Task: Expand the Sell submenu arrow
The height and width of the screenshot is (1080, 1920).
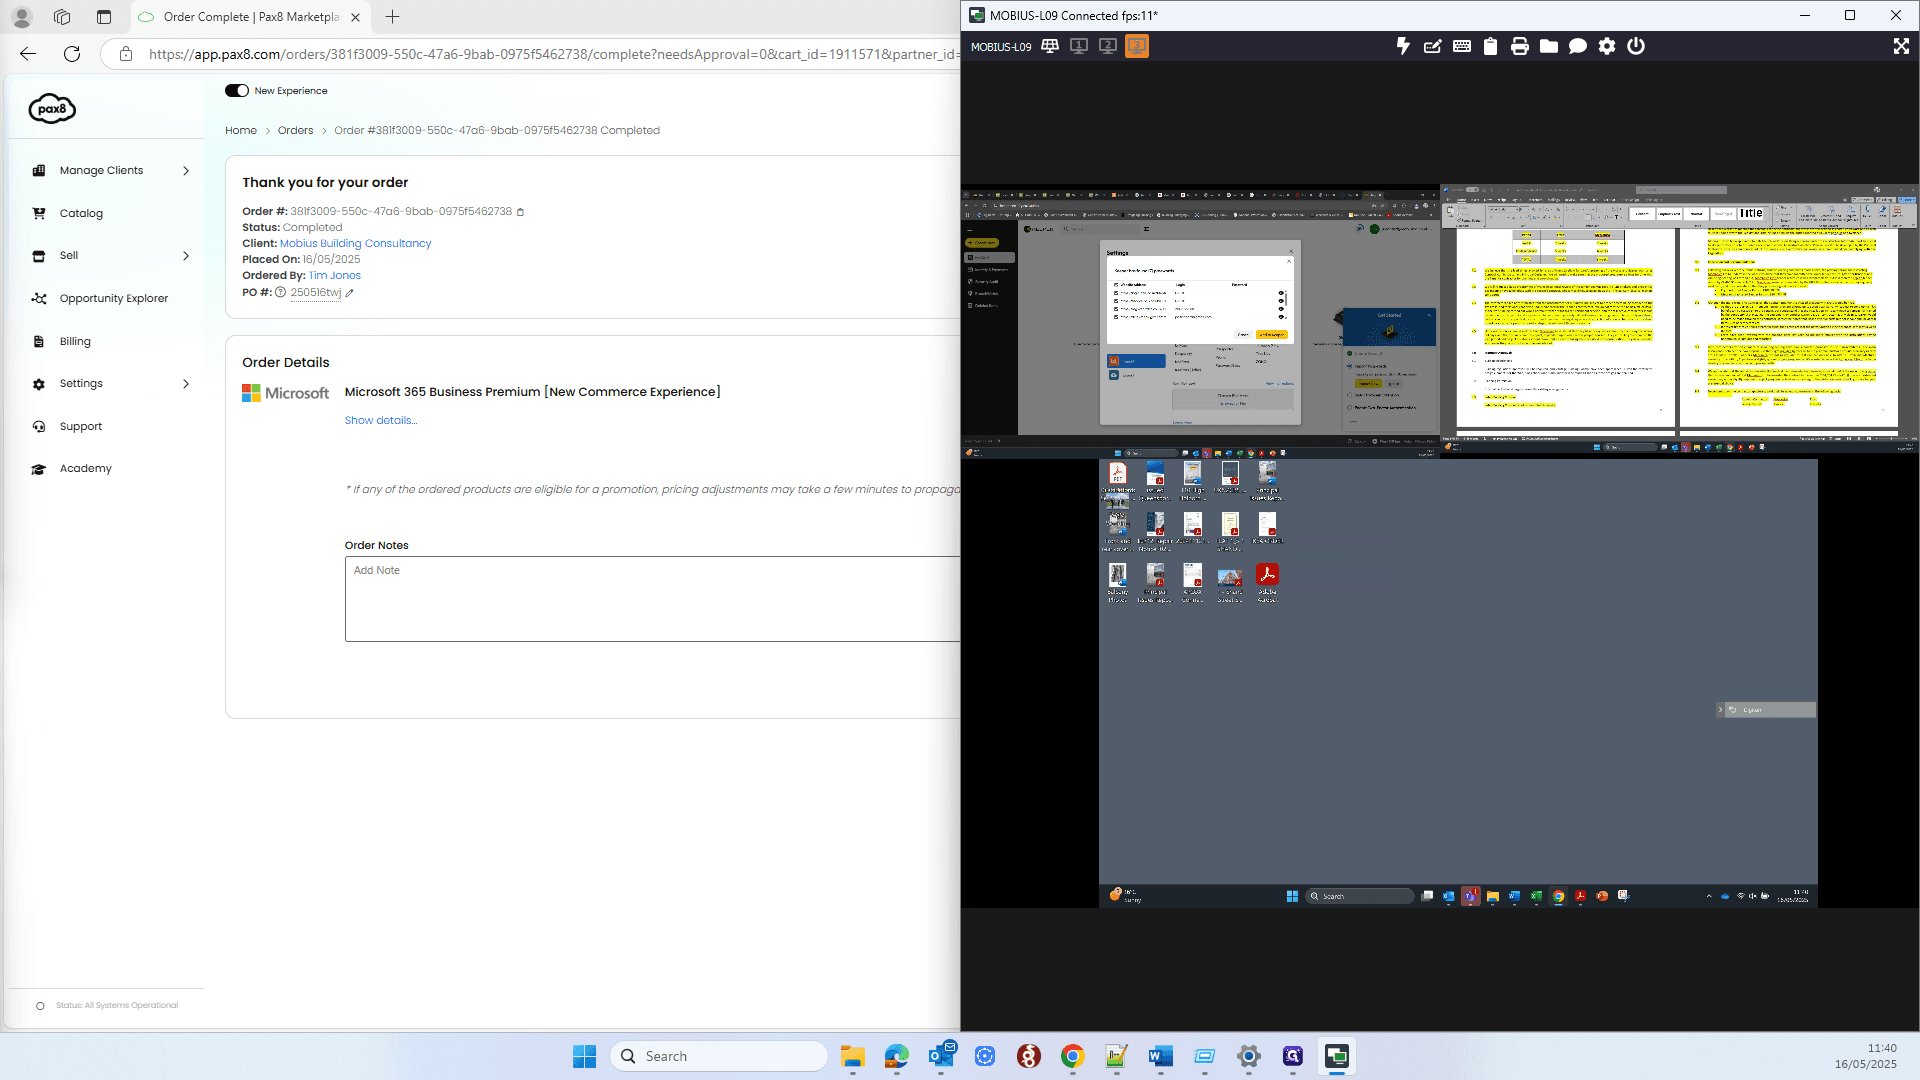Action: 186,256
